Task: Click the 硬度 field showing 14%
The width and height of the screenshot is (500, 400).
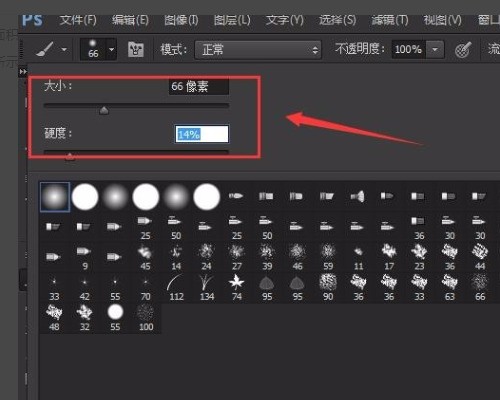Action: pos(202,134)
